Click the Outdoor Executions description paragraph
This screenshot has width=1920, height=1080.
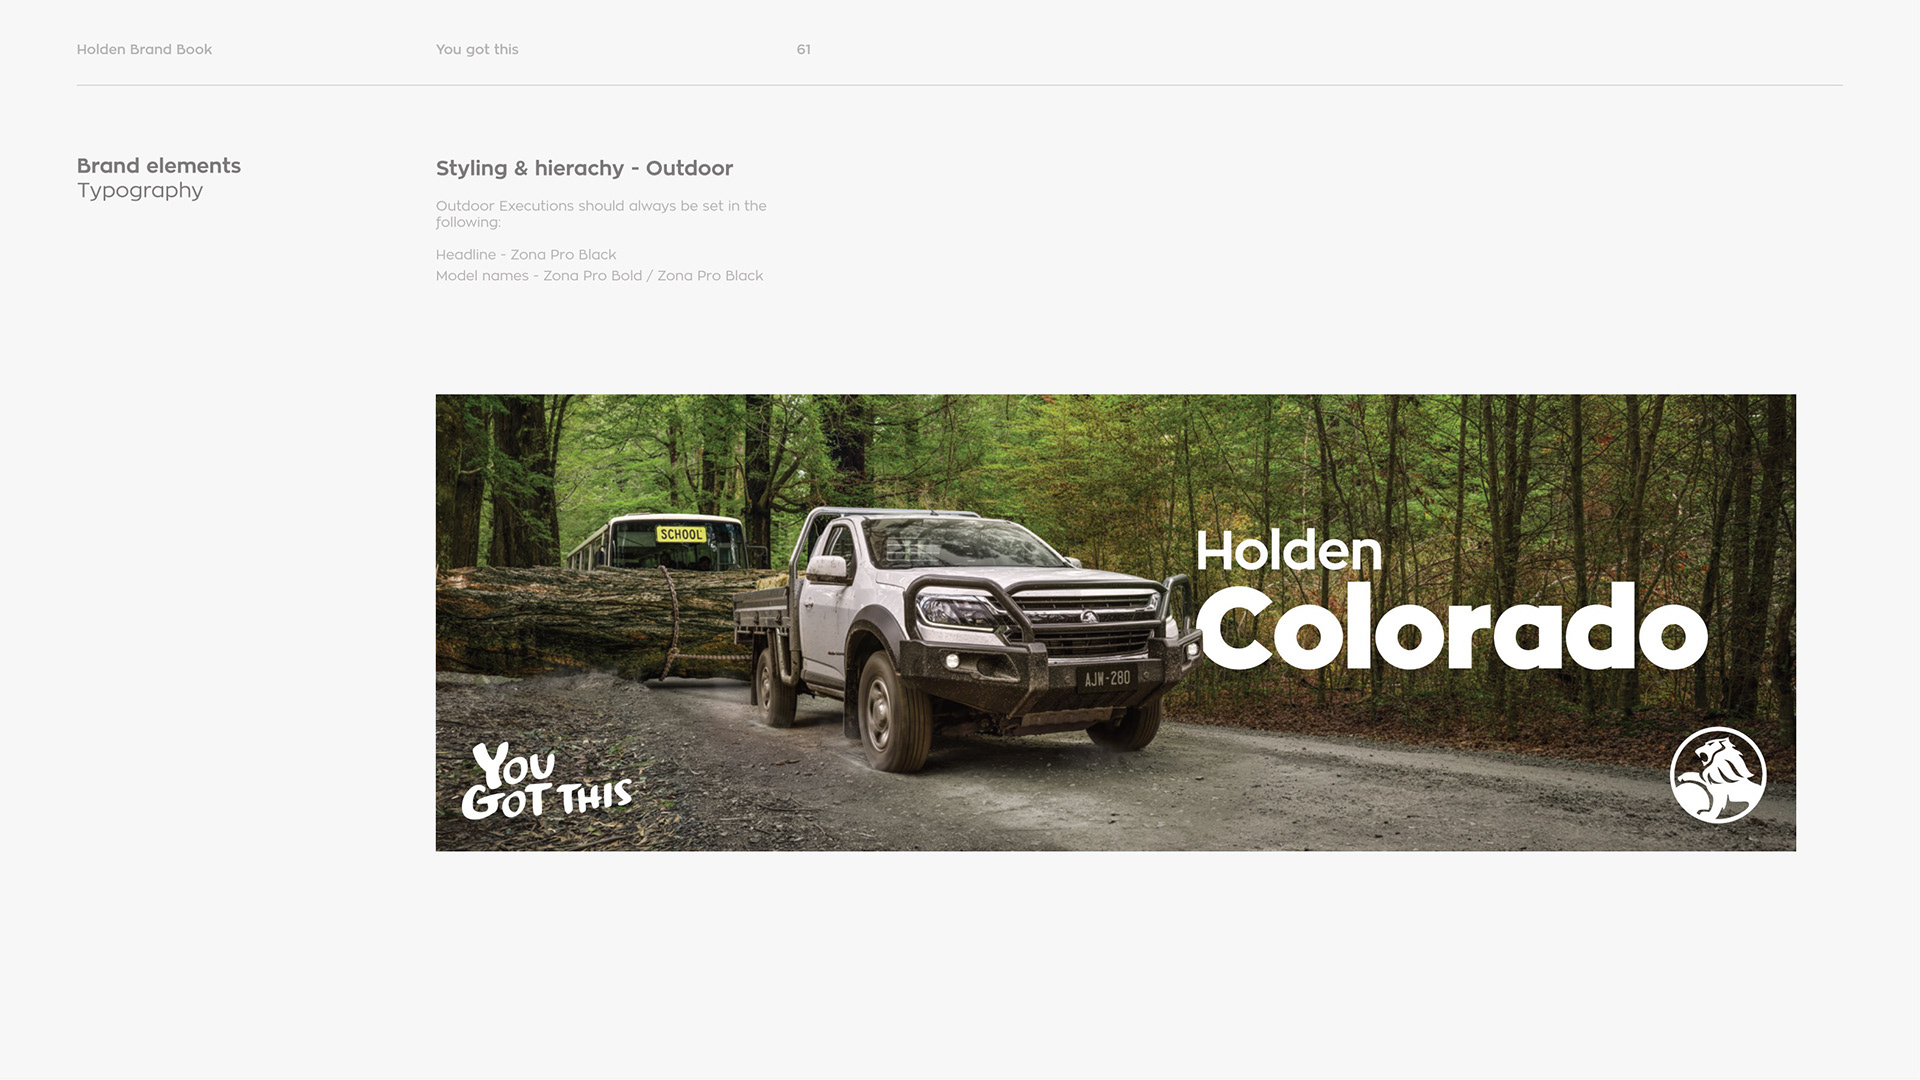point(601,214)
